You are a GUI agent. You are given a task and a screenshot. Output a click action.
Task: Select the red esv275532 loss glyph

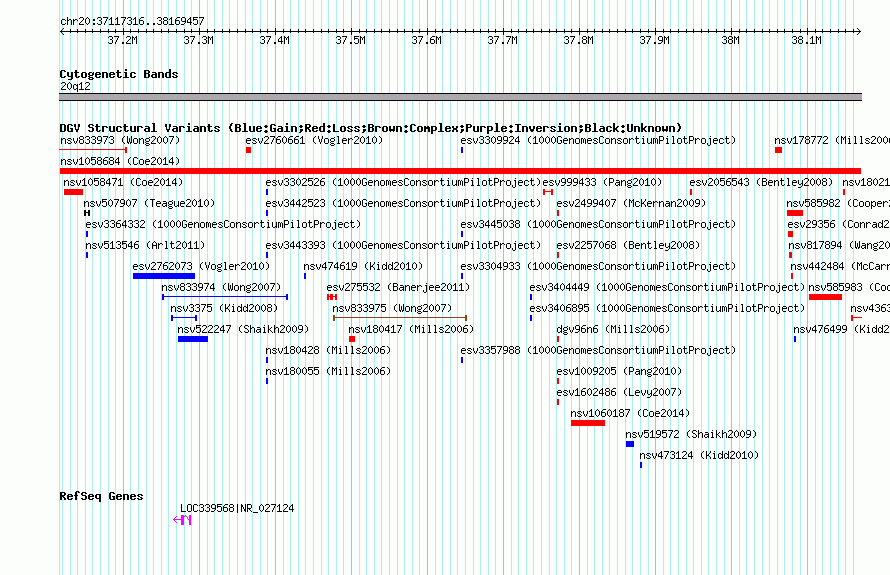click(x=332, y=297)
